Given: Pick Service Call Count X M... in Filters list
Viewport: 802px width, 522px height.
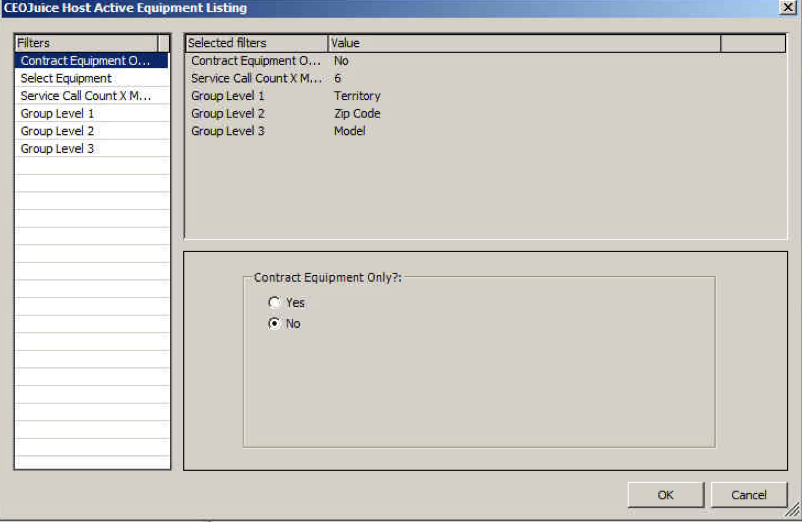Looking at the screenshot, I should tap(92, 96).
